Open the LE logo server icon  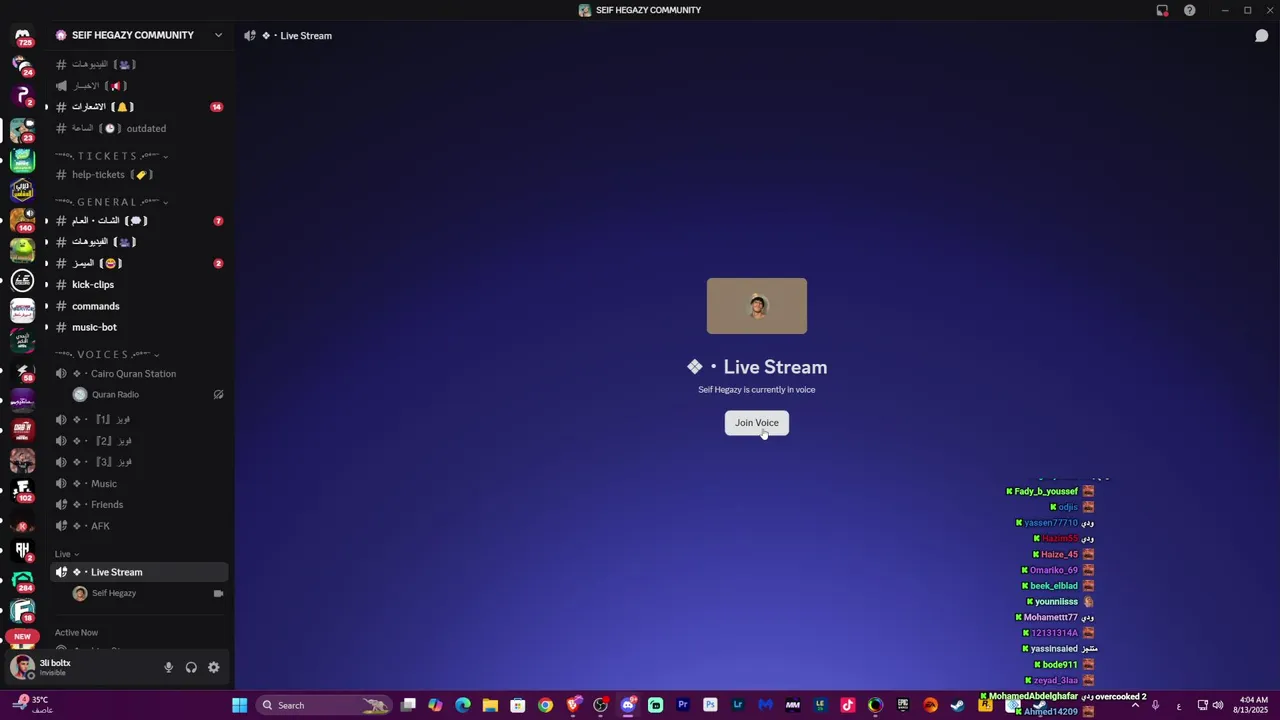click(x=22, y=281)
